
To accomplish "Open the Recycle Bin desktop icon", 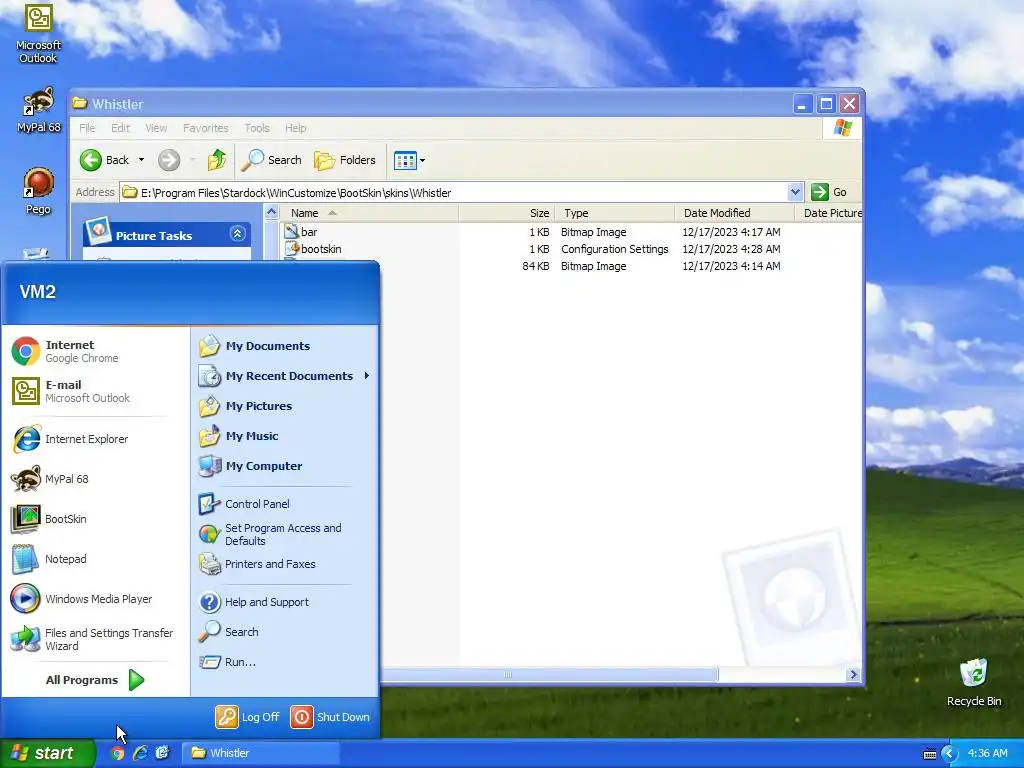I will click(x=974, y=682).
